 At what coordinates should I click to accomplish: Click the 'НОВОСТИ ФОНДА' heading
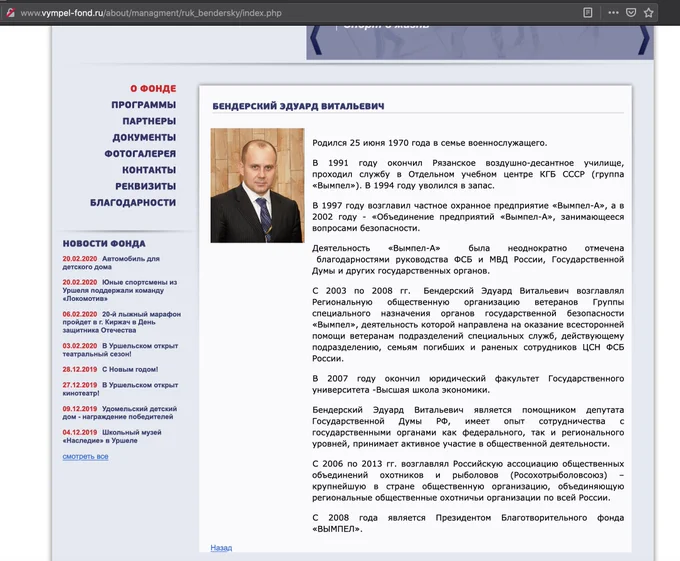(x=104, y=244)
